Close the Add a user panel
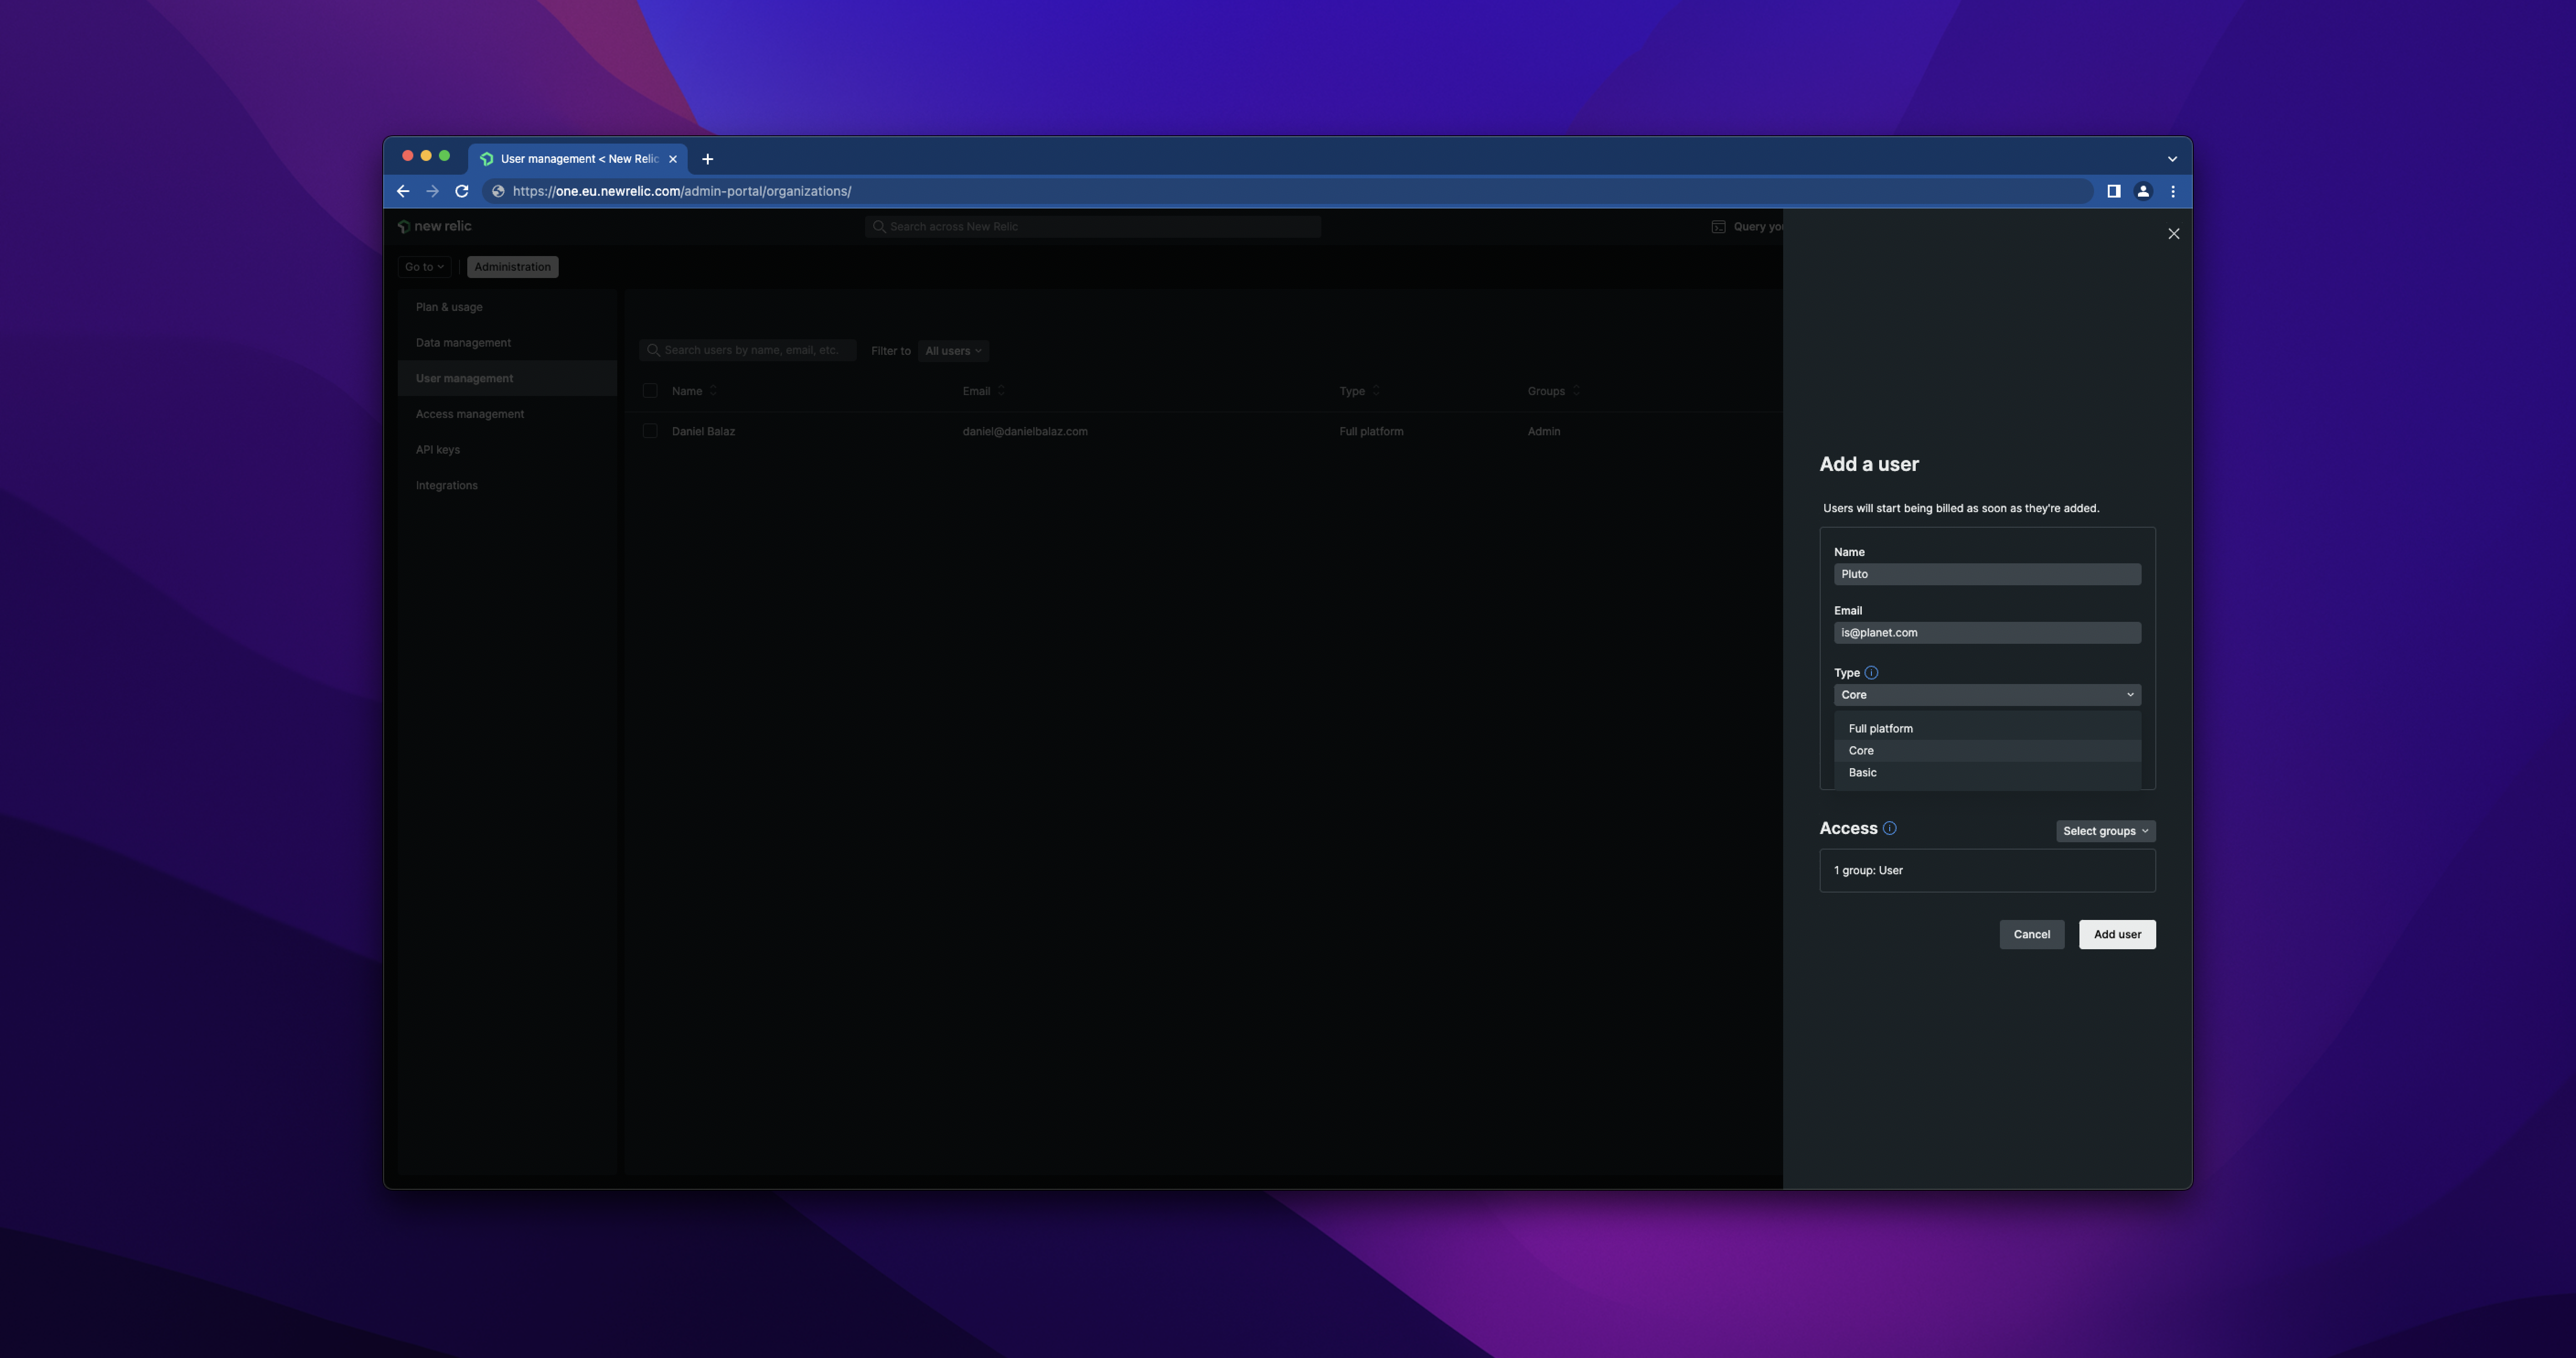 pyautogui.click(x=2173, y=234)
